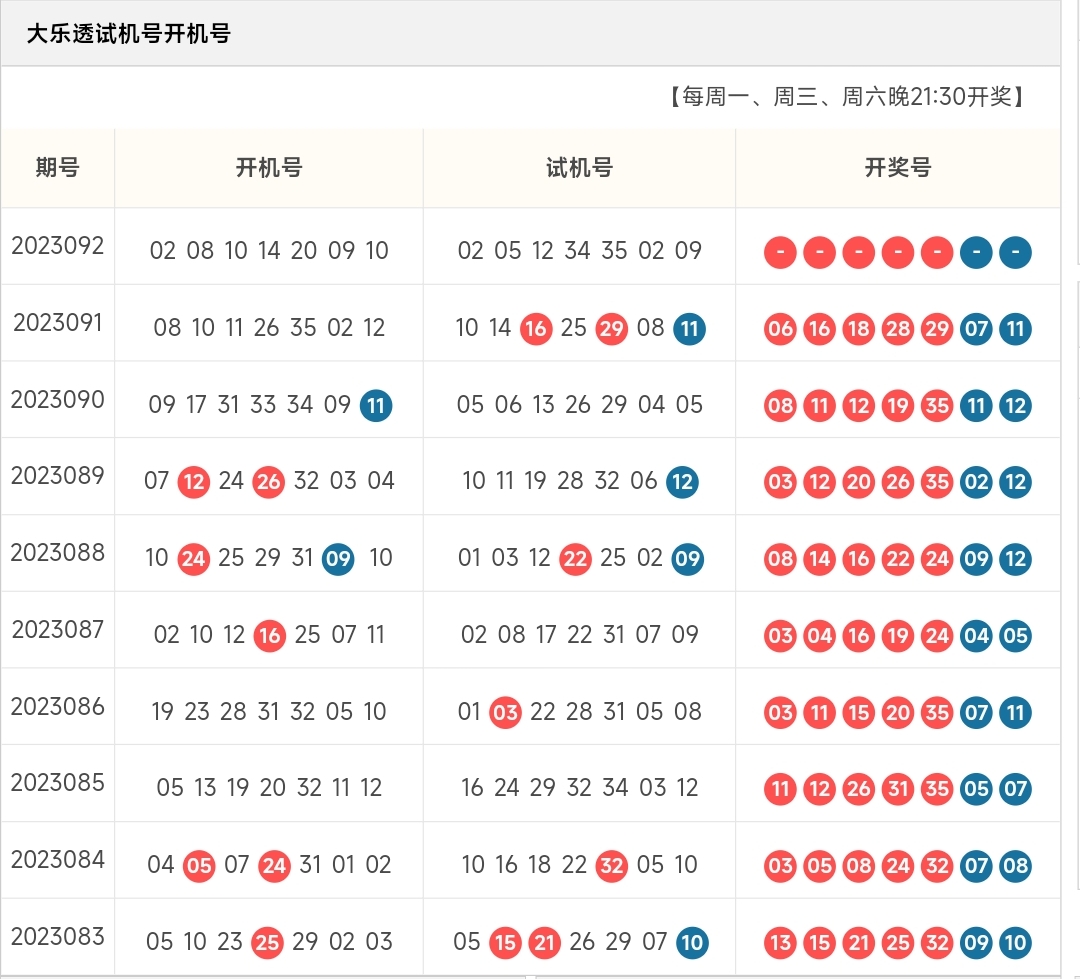This screenshot has width=1080, height=979.
Task: Click red ball 08 in 2023090 开奖号
Action: click(x=780, y=406)
